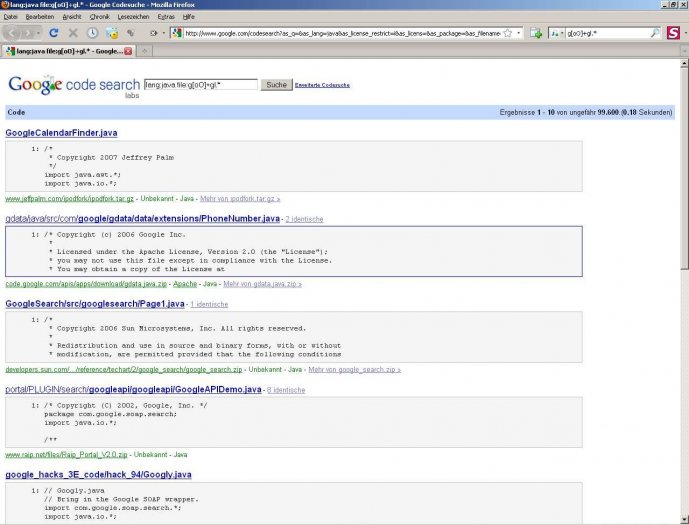Bookmark this page with the star icon
This screenshot has height=525, width=689.
(508, 33)
